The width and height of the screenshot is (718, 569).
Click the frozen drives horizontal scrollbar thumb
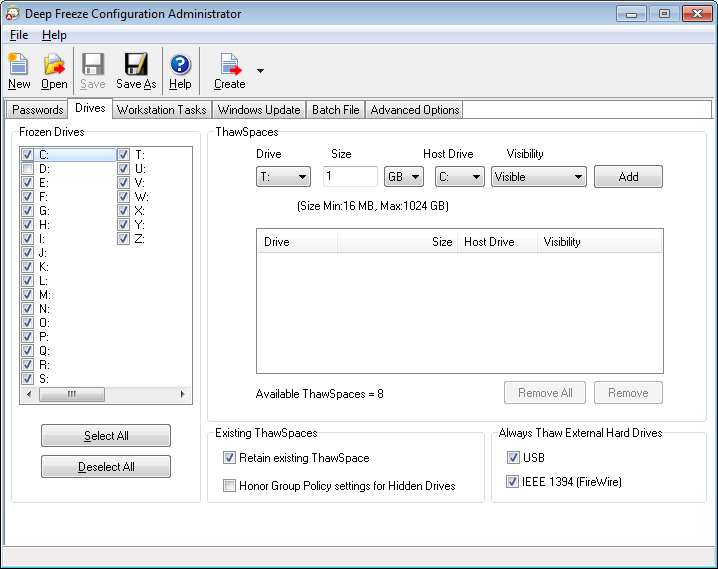pyautogui.click(x=72, y=394)
